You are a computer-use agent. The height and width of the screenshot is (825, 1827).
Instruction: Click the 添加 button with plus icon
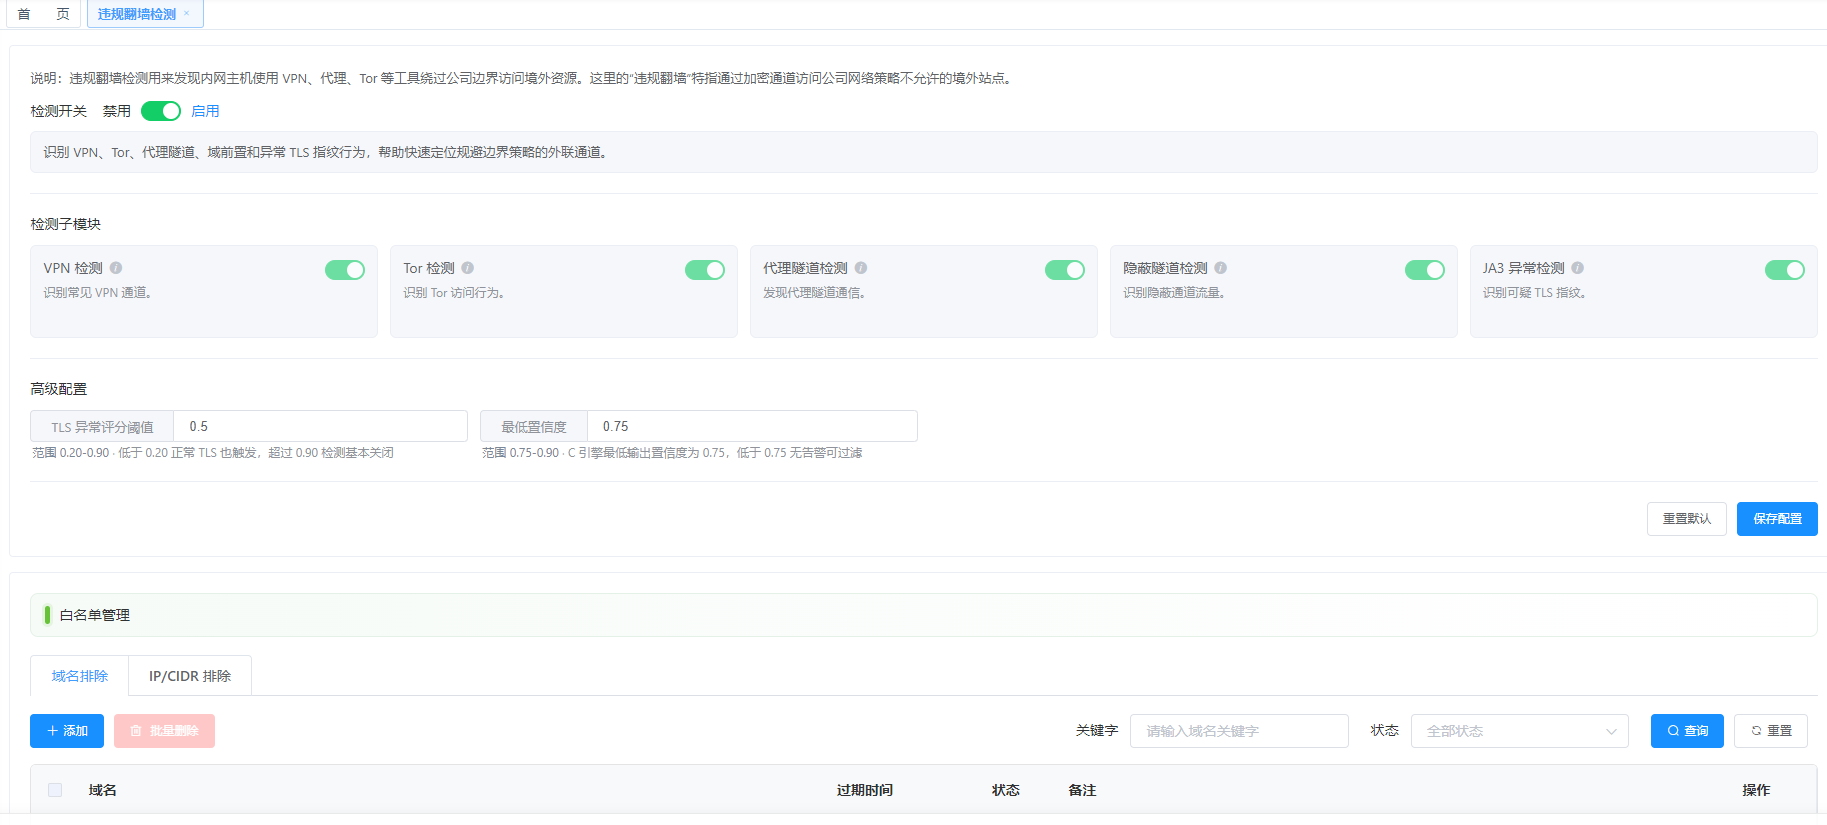[x=67, y=731]
